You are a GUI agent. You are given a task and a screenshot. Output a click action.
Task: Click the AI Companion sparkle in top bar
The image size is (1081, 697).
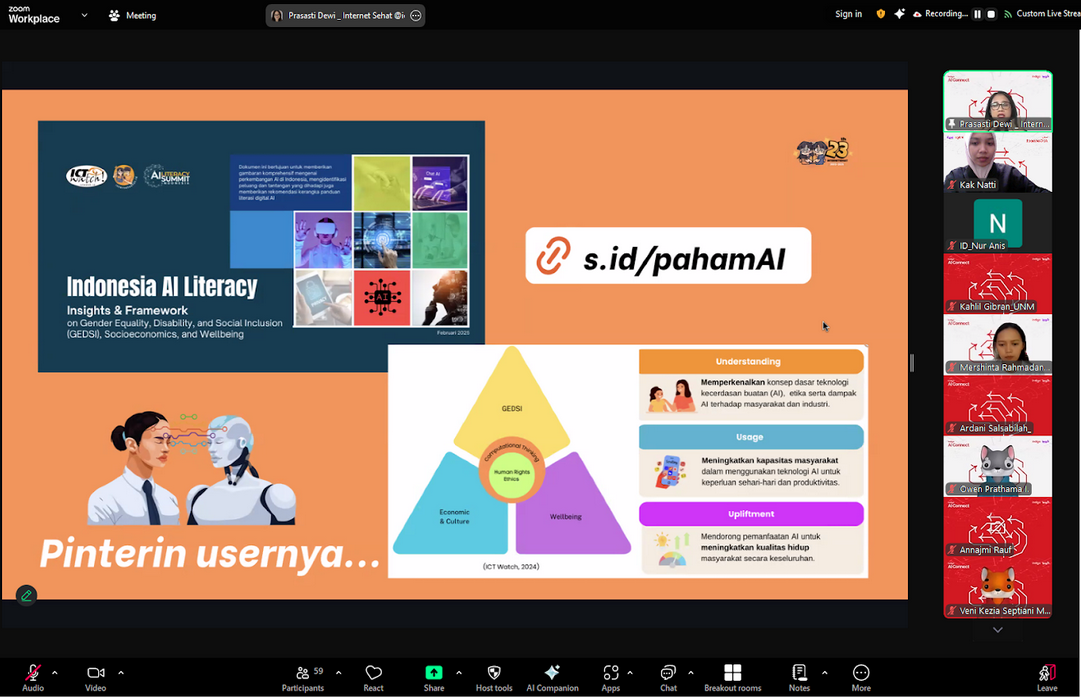[x=899, y=14]
